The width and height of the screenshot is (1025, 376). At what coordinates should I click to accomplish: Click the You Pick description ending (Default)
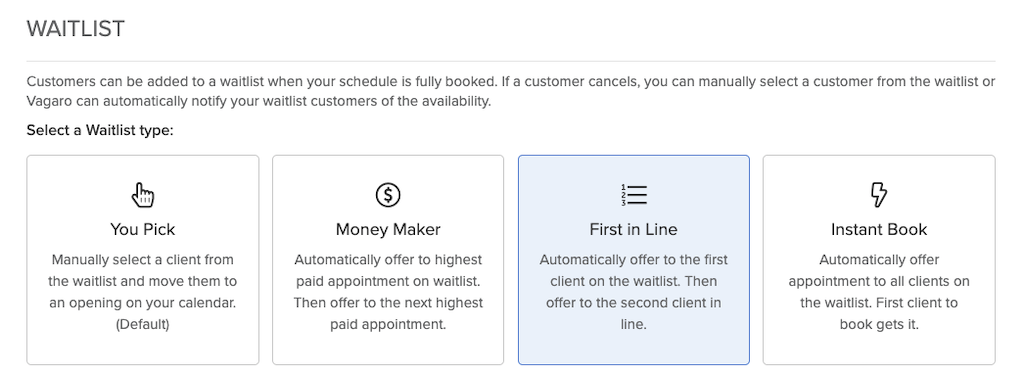tap(143, 292)
